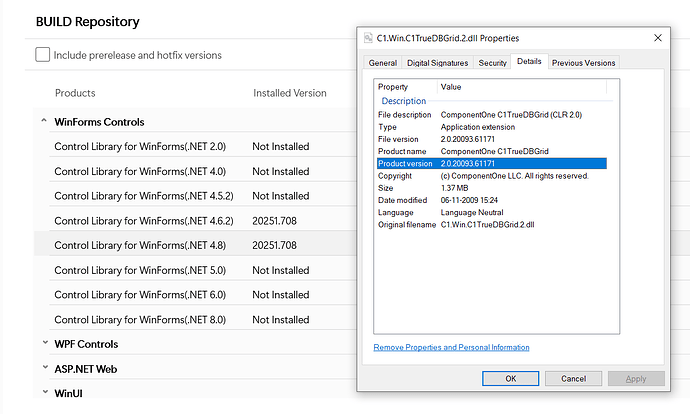
Task: Switch to the General tab
Action: pos(382,63)
